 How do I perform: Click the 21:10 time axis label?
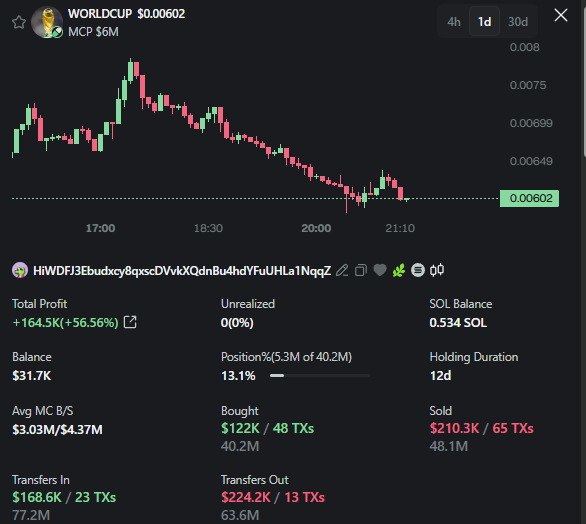[400, 228]
